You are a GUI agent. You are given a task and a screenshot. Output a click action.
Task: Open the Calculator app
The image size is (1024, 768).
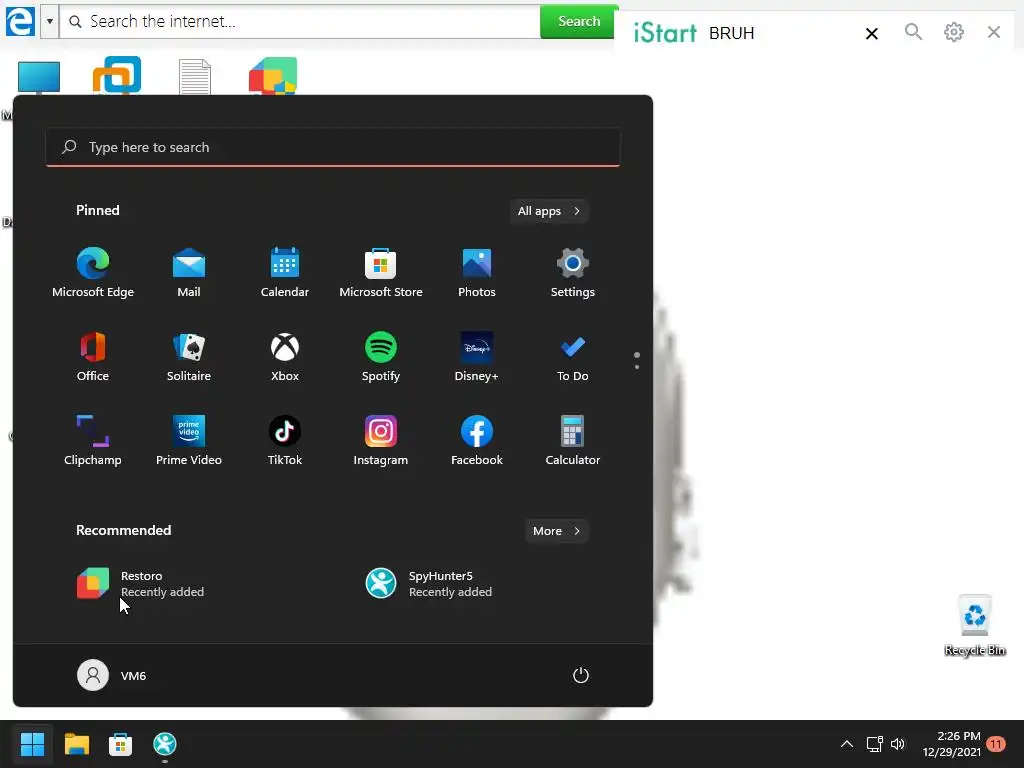point(573,441)
